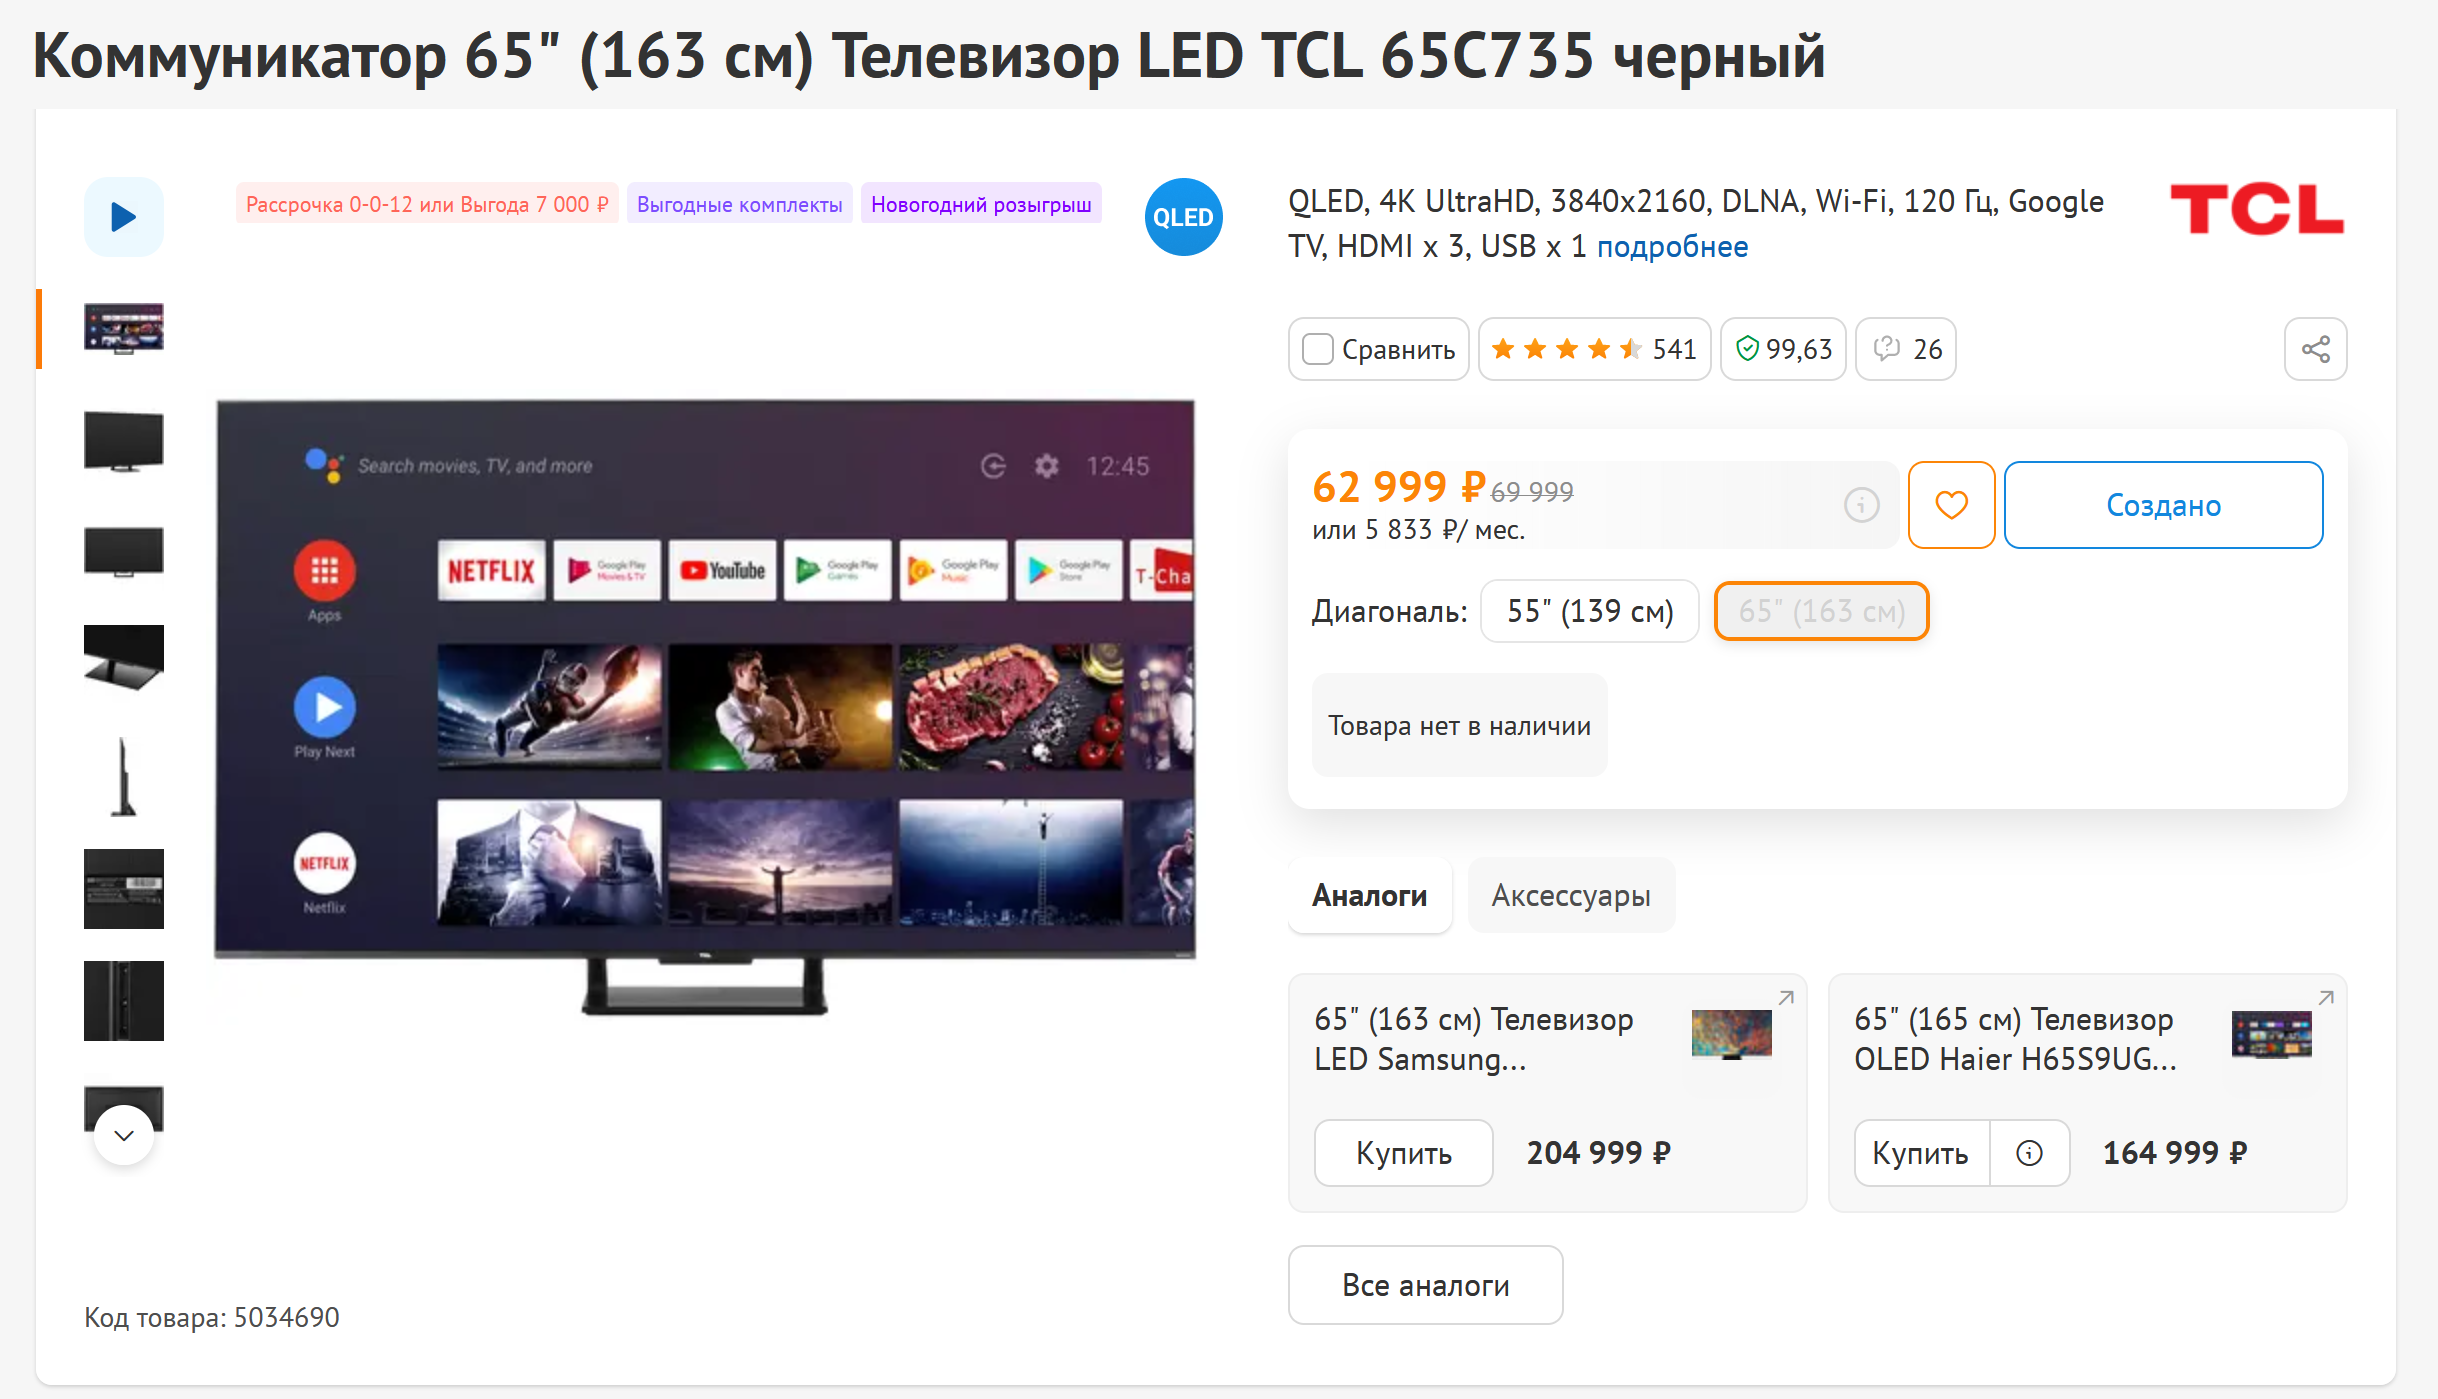Open the comments bubble showing 26
Image resolution: width=2438 pixels, height=1399 pixels.
[1906, 349]
